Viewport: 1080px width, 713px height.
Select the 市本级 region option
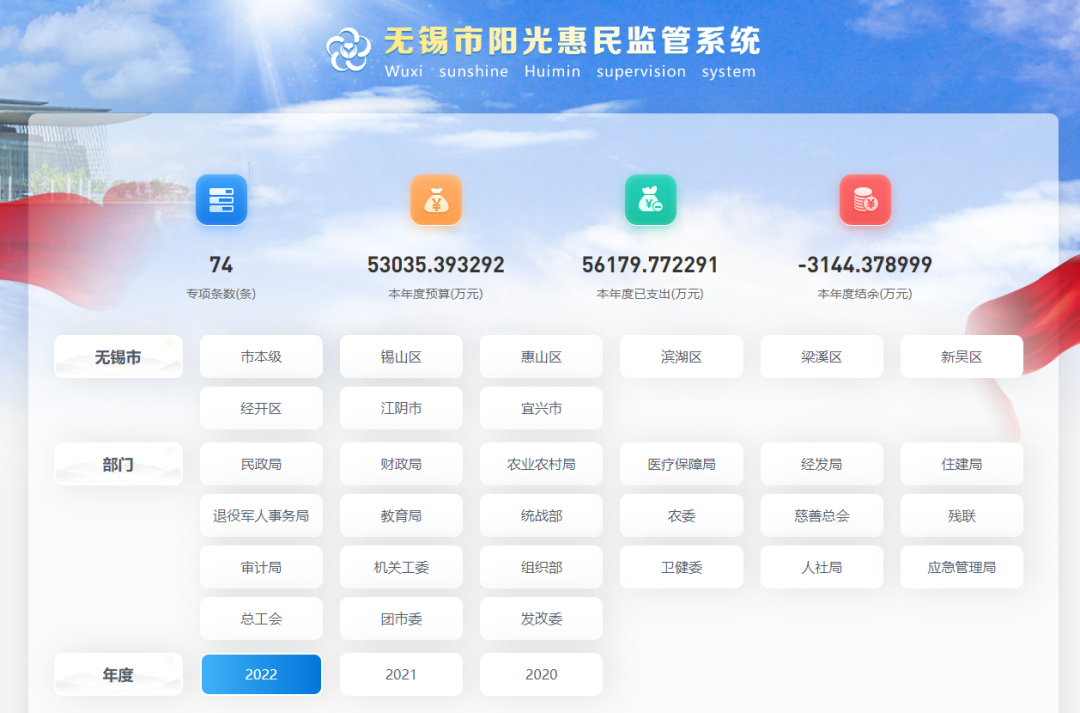261,356
